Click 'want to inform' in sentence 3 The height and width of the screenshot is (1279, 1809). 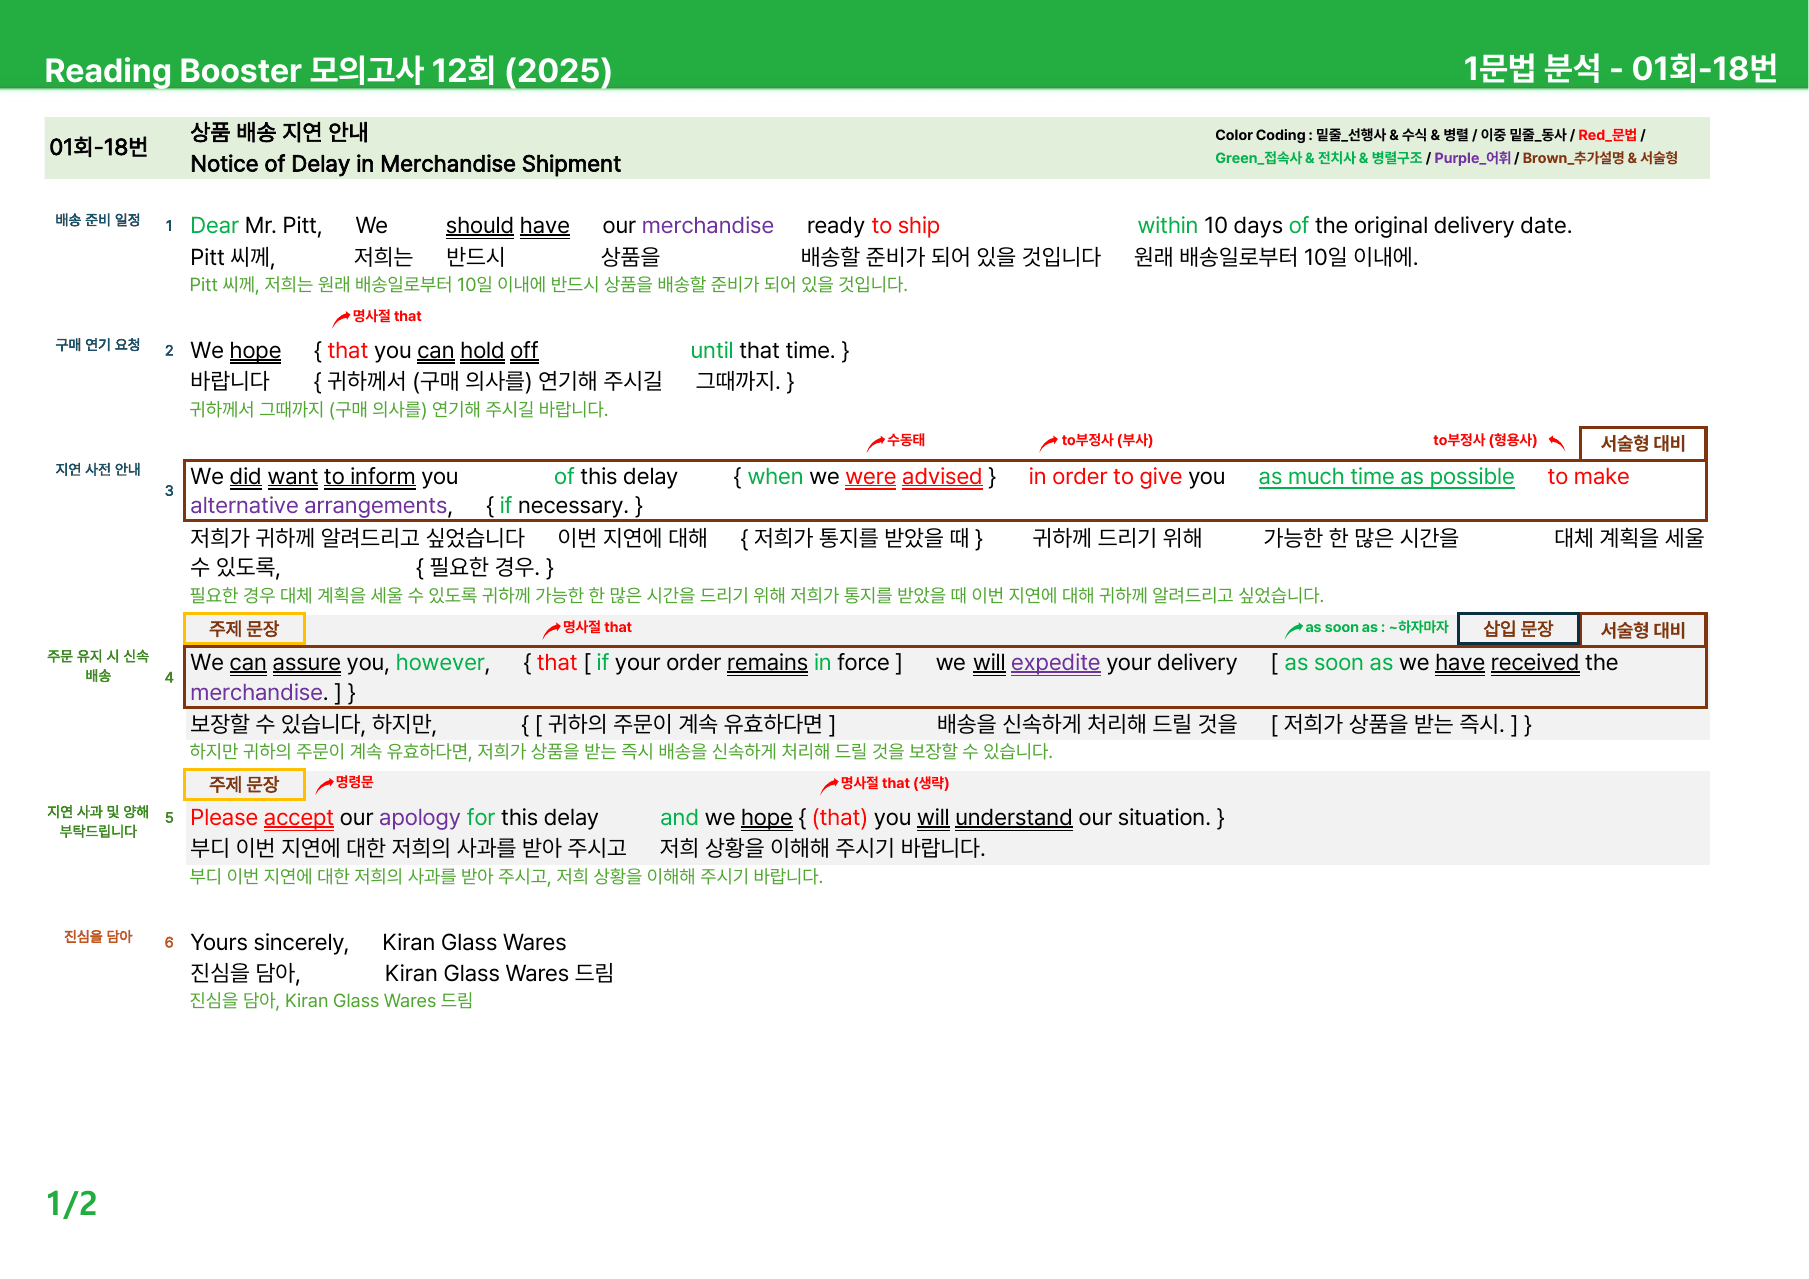(342, 477)
